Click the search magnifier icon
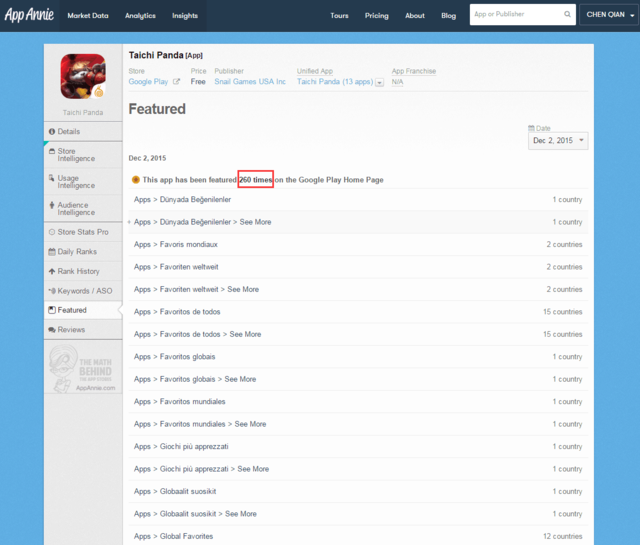 point(567,14)
